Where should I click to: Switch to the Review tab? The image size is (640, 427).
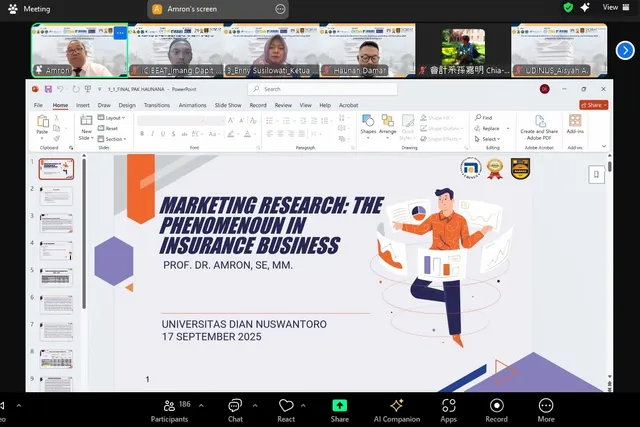point(283,105)
